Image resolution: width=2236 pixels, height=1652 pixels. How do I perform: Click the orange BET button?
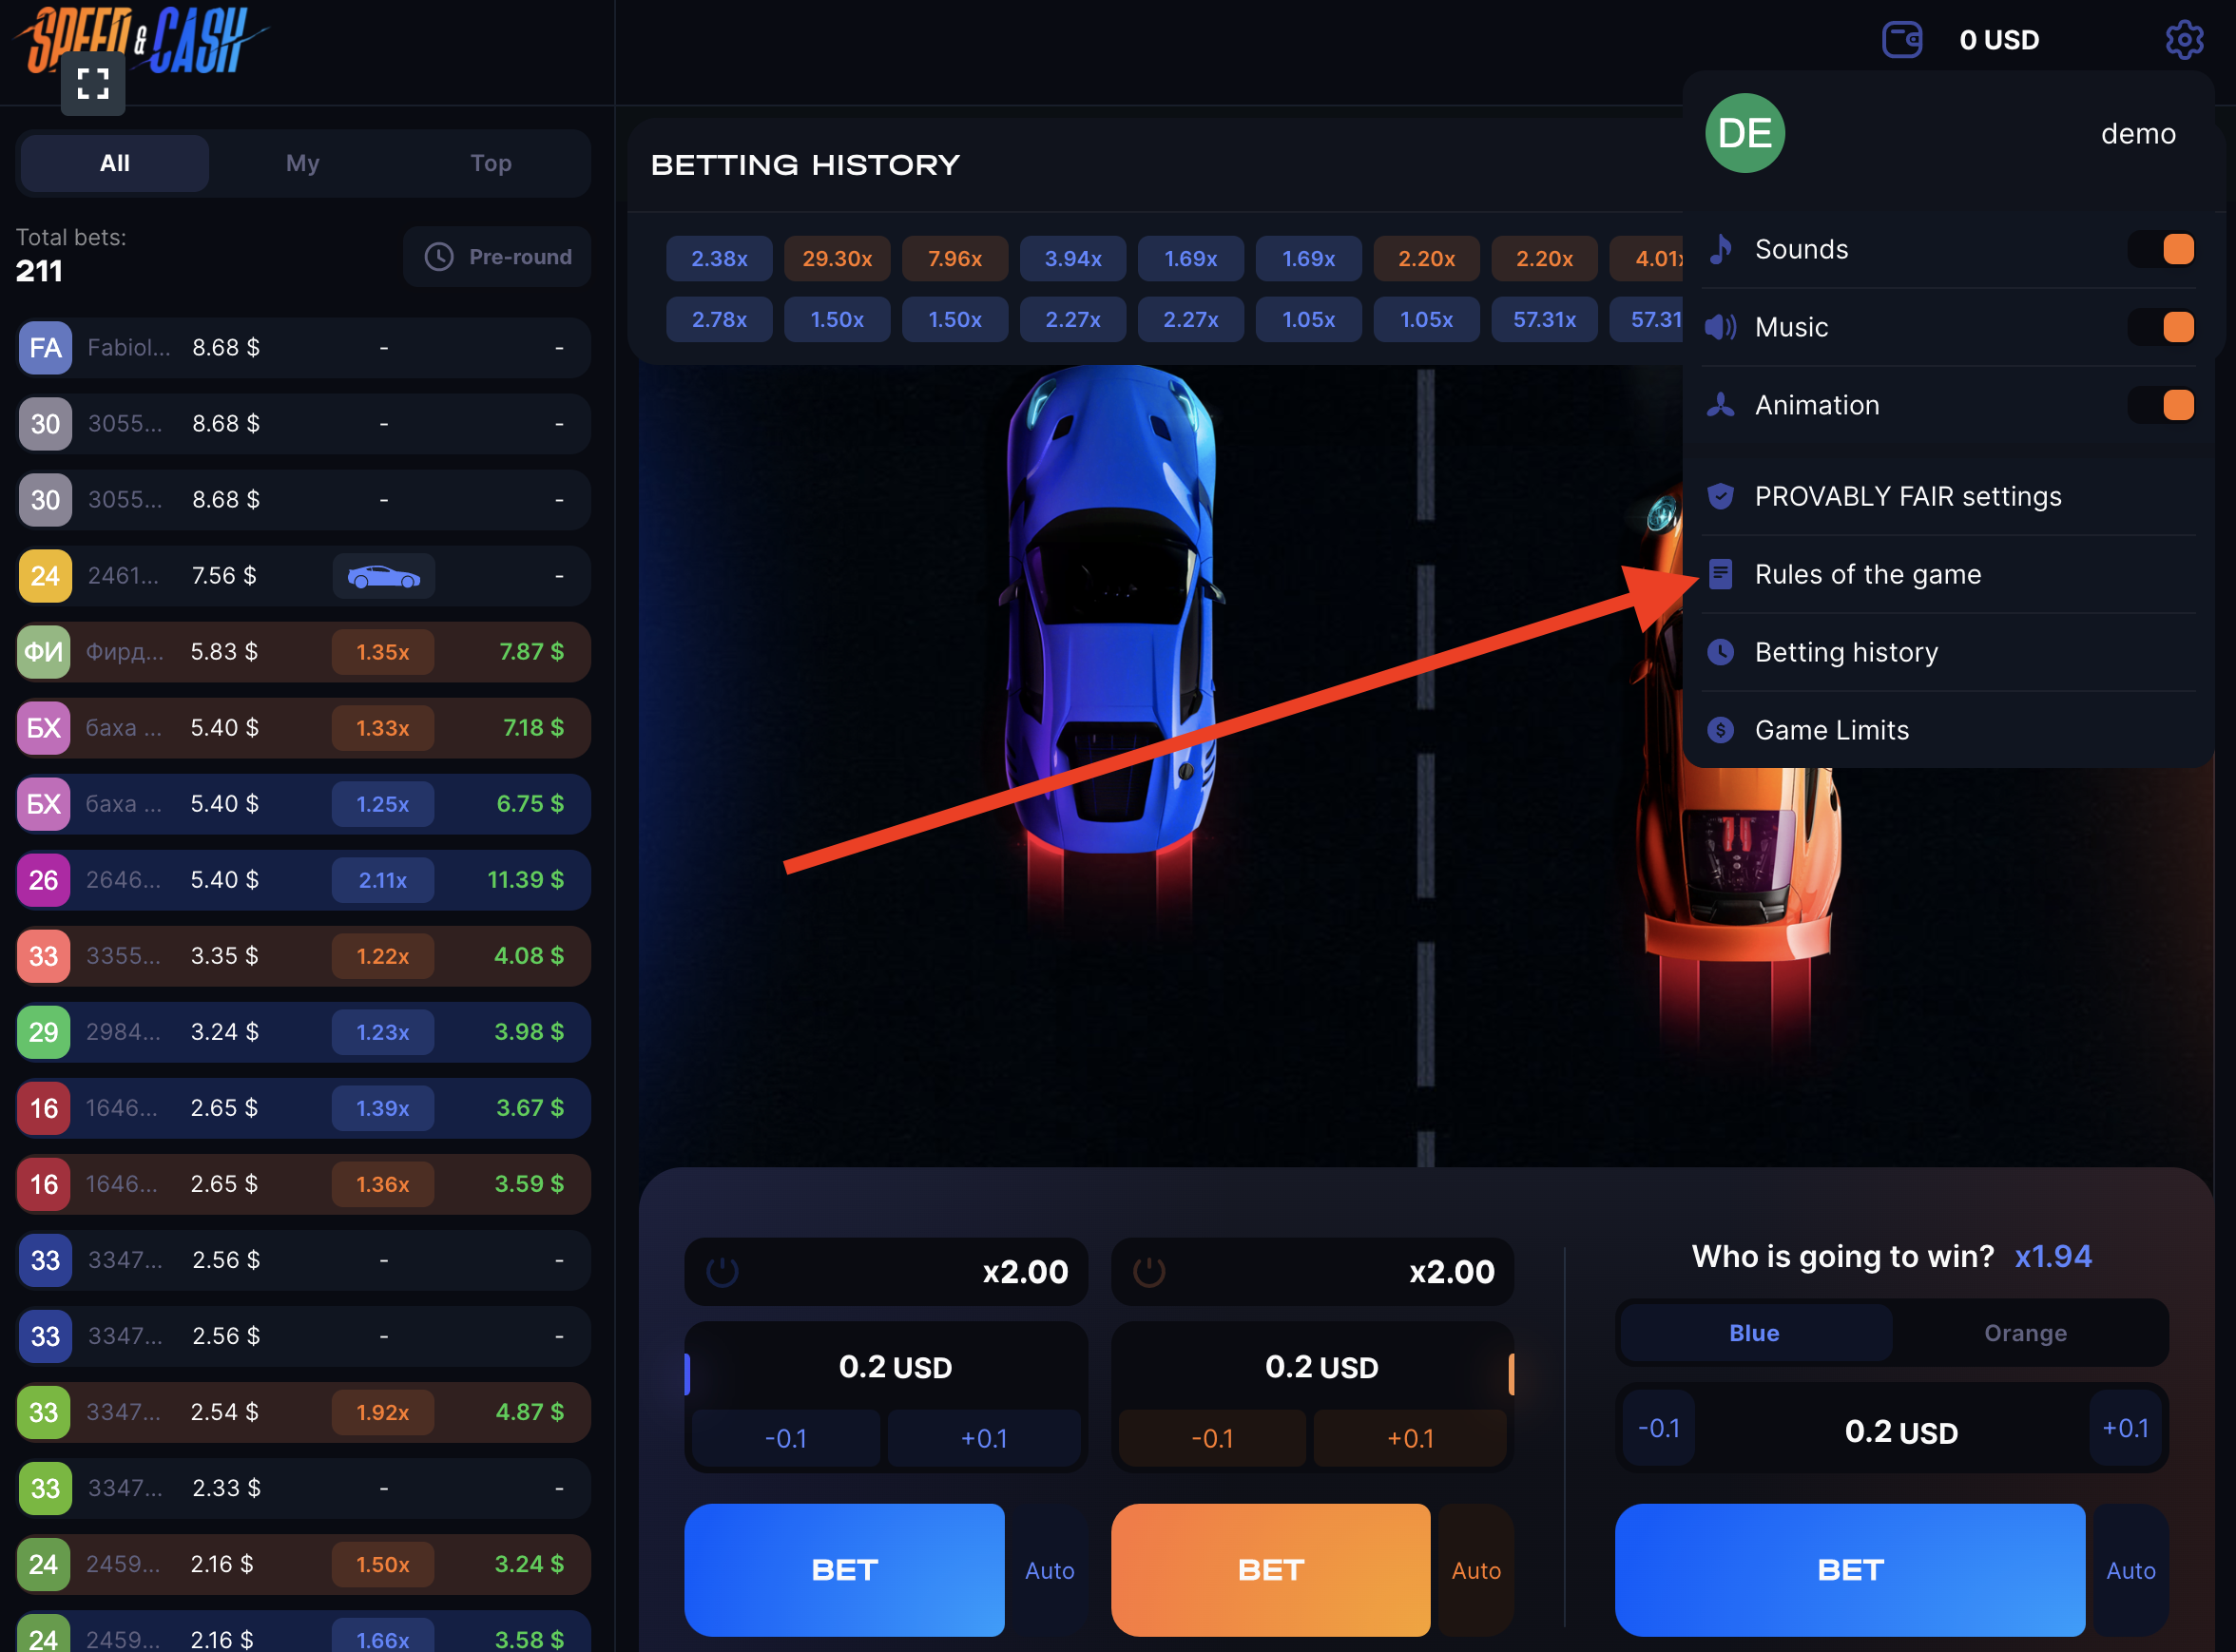point(1270,1570)
